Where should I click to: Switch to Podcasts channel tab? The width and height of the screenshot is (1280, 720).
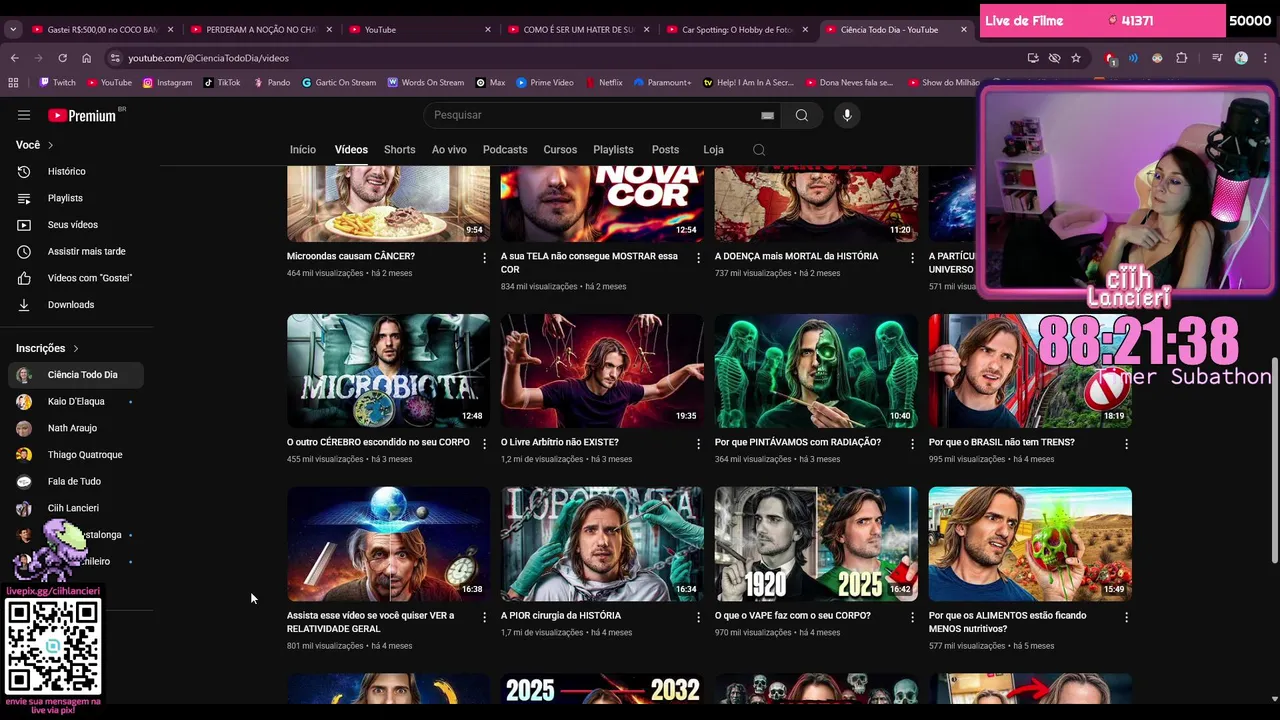tap(505, 150)
